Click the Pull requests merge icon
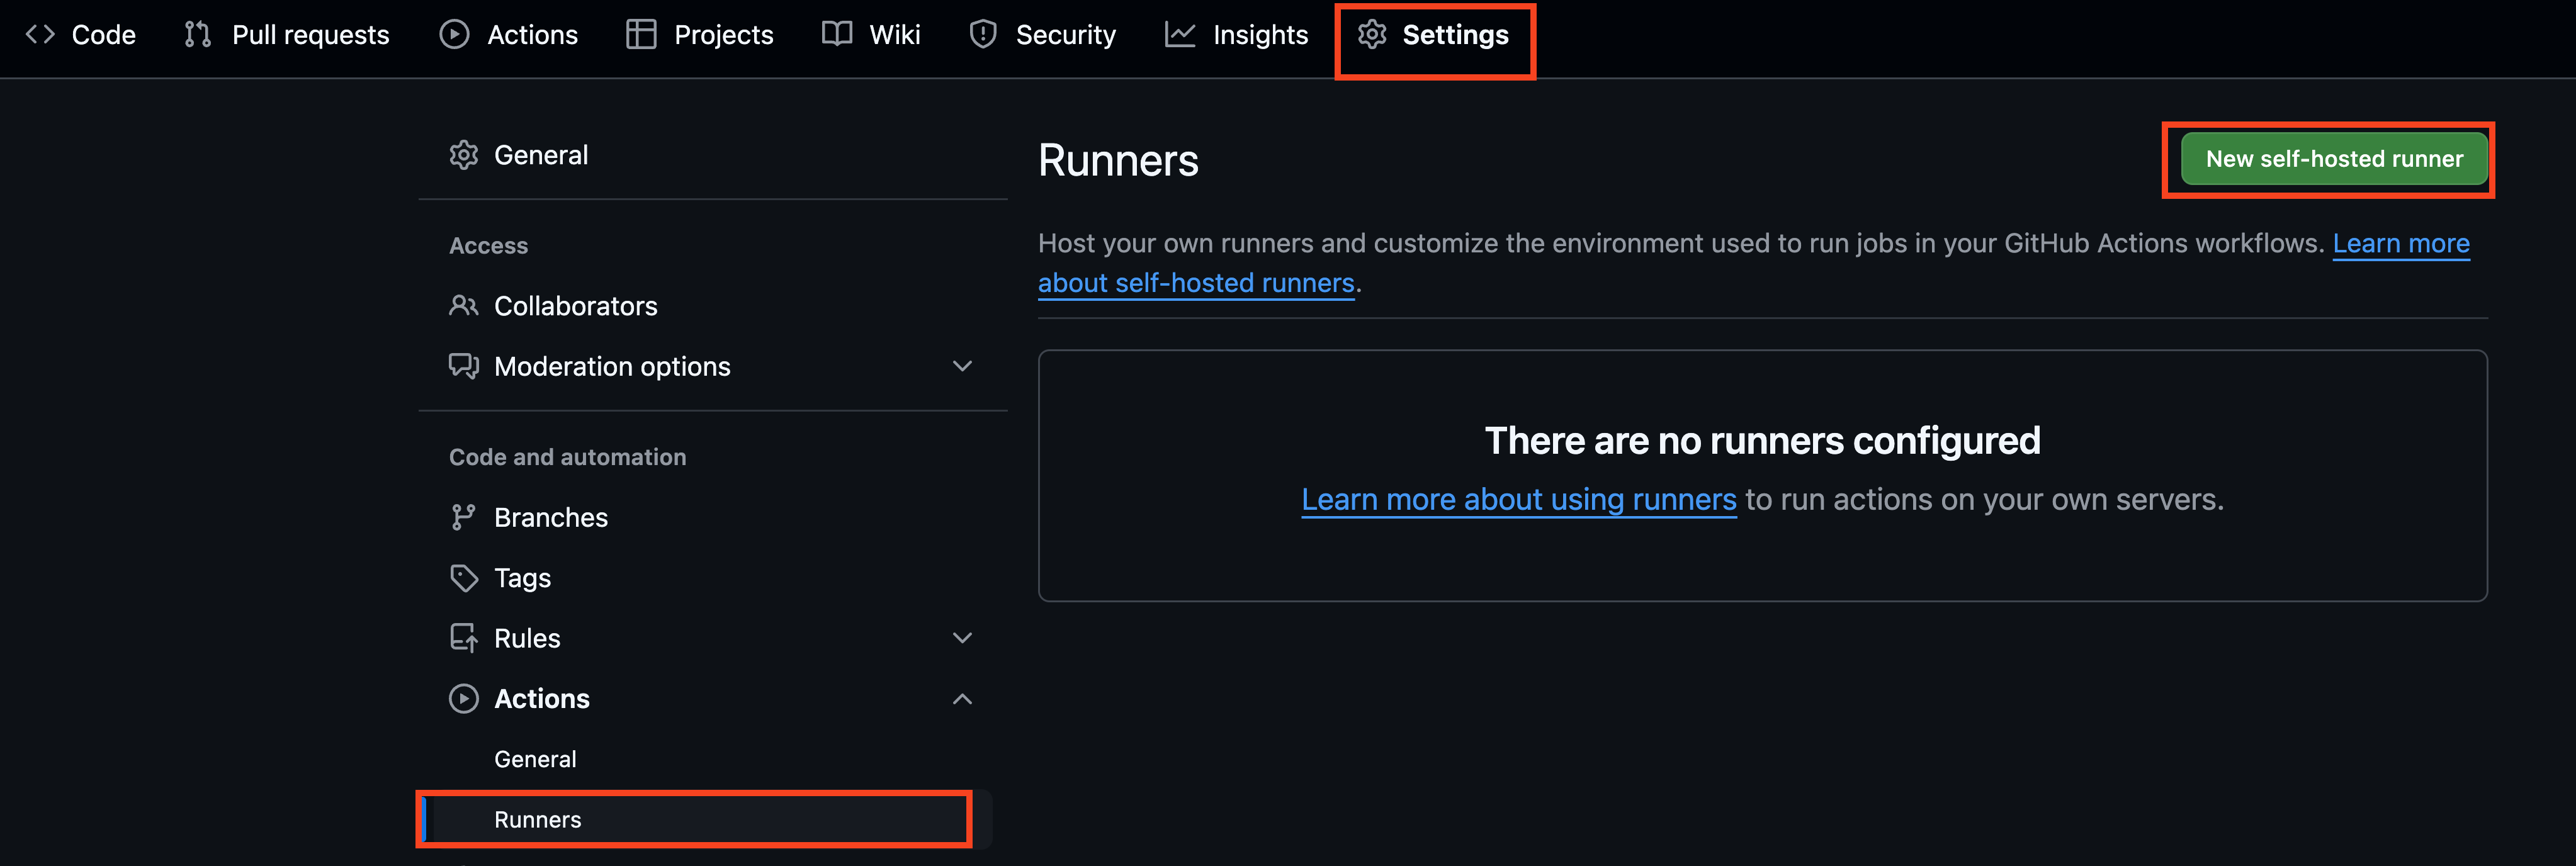2576x866 pixels. pyautogui.click(x=198, y=35)
